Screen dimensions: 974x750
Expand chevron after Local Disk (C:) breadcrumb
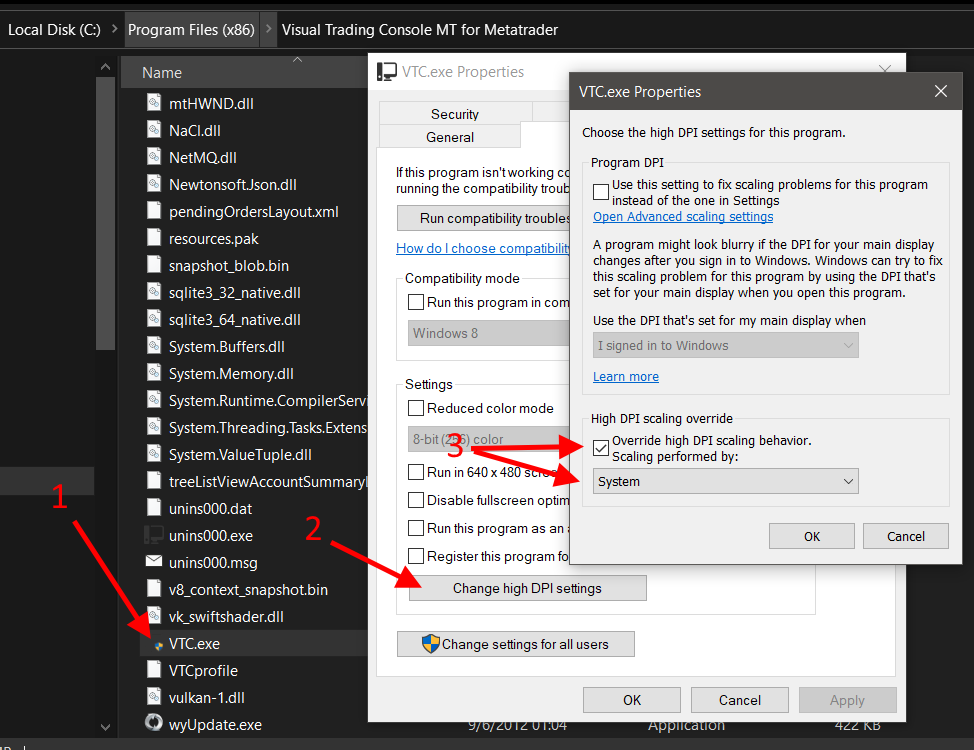(114, 29)
